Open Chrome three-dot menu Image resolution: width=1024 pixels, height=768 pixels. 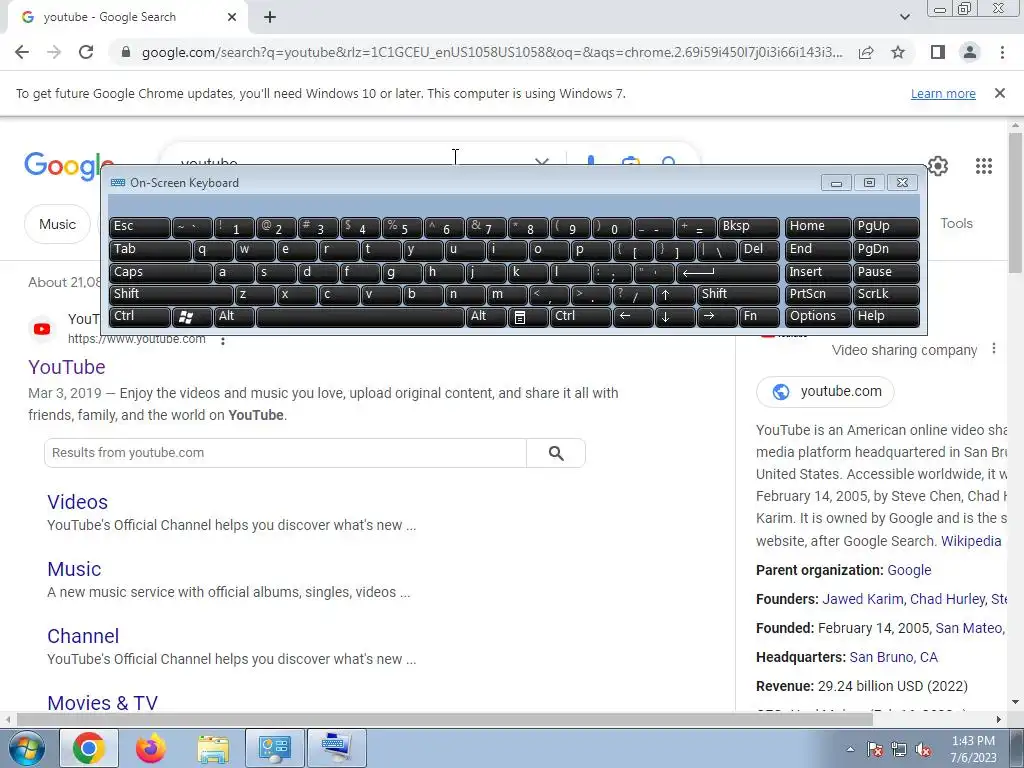[1002, 52]
